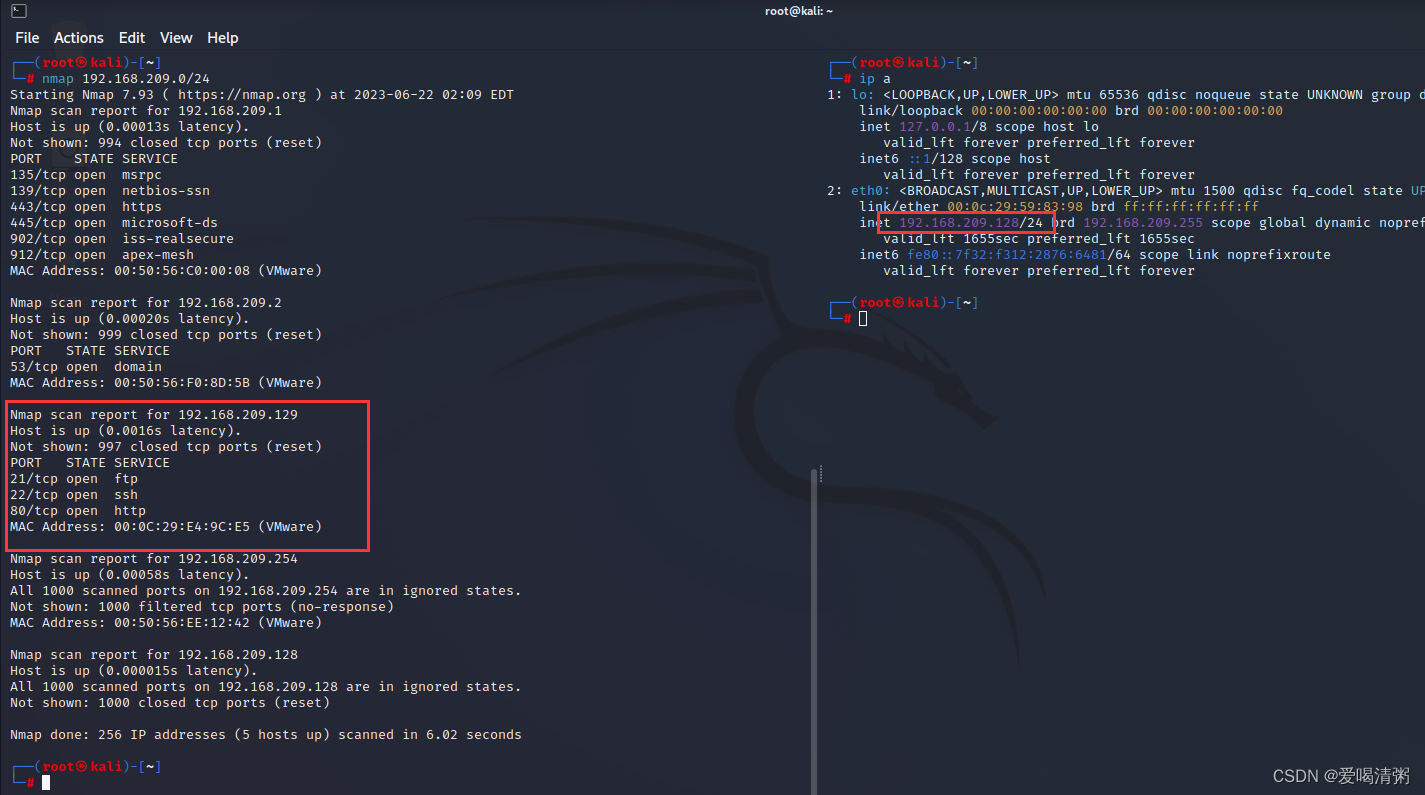Click the split-pane divider handle dots
The width and height of the screenshot is (1425, 795).
pyautogui.click(x=820, y=474)
